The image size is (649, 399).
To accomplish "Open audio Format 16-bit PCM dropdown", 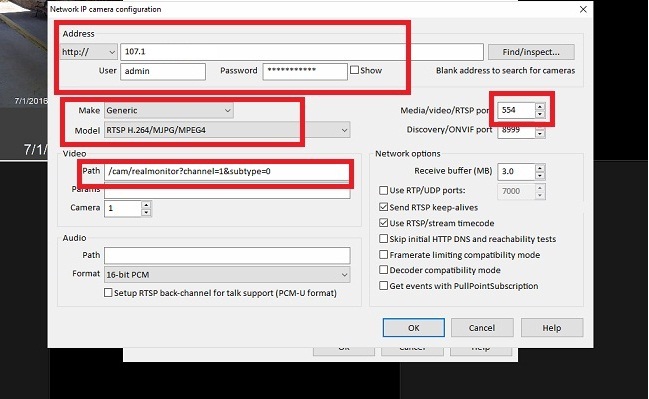I will pyautogui.click(x=227, y=274).
